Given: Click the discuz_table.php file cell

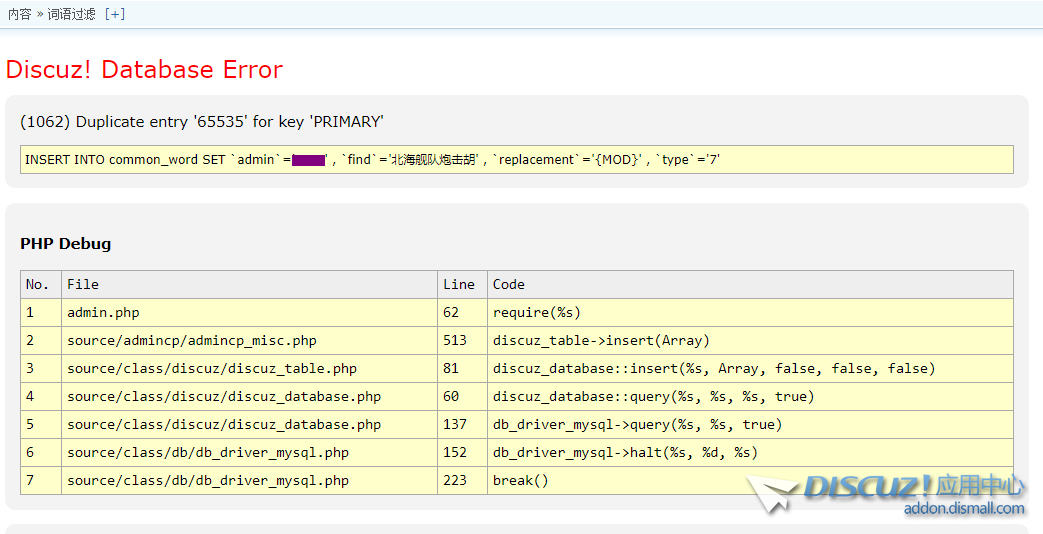Looking at the screenshot, I should pos(249,368).
